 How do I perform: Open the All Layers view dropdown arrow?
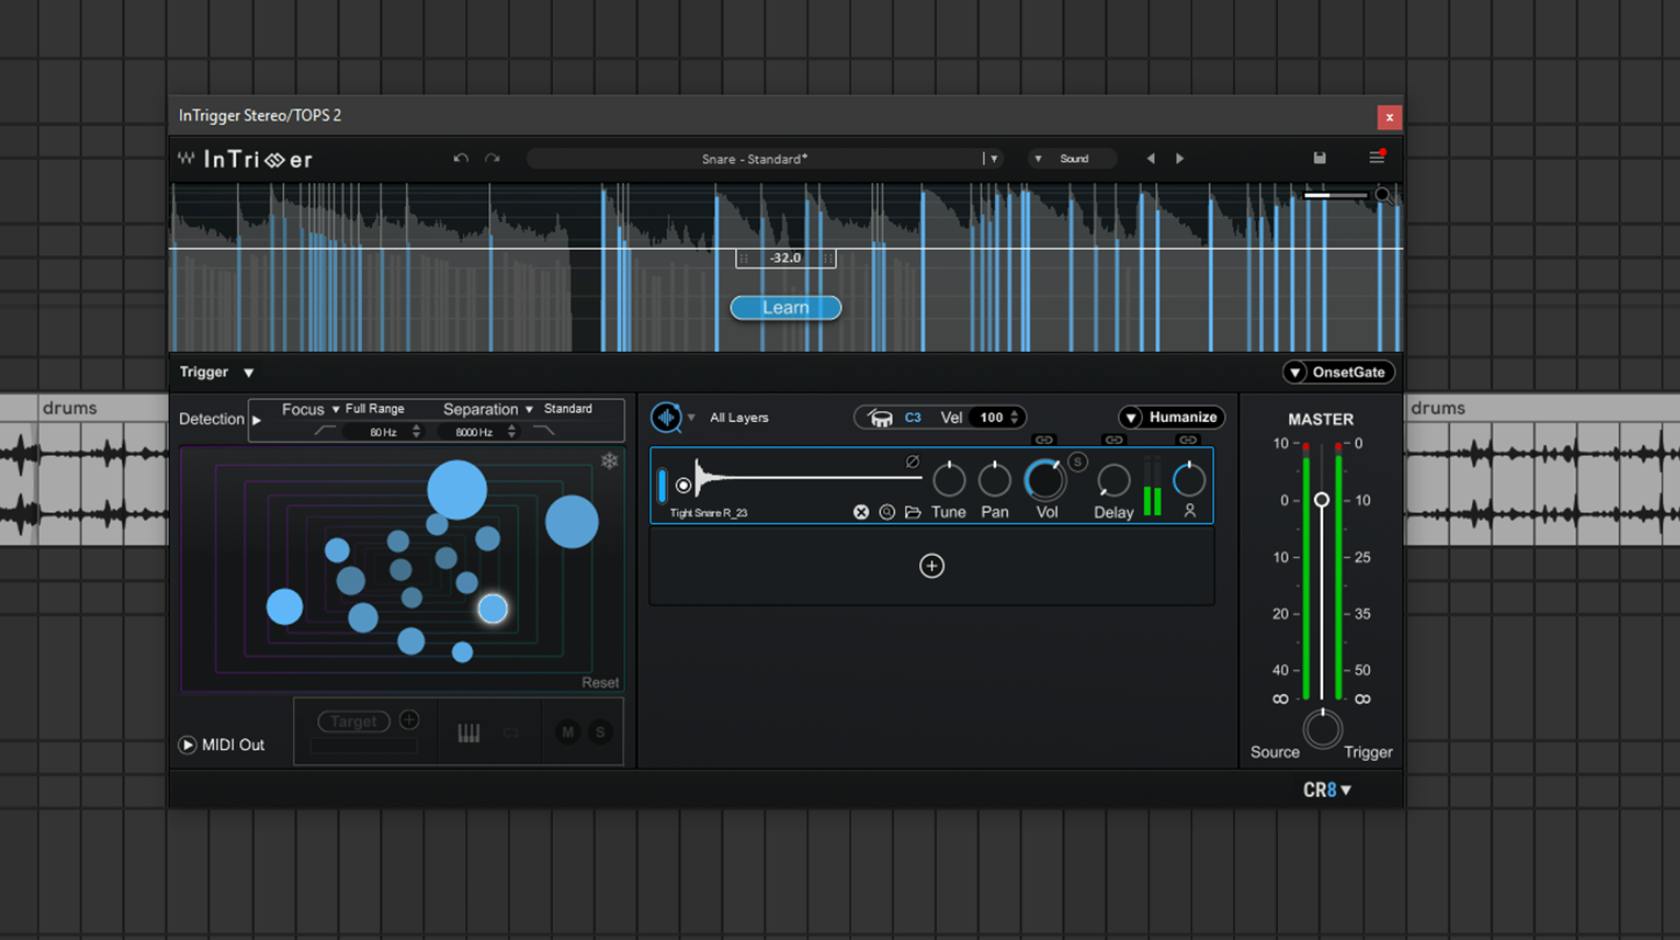point(691,417)
